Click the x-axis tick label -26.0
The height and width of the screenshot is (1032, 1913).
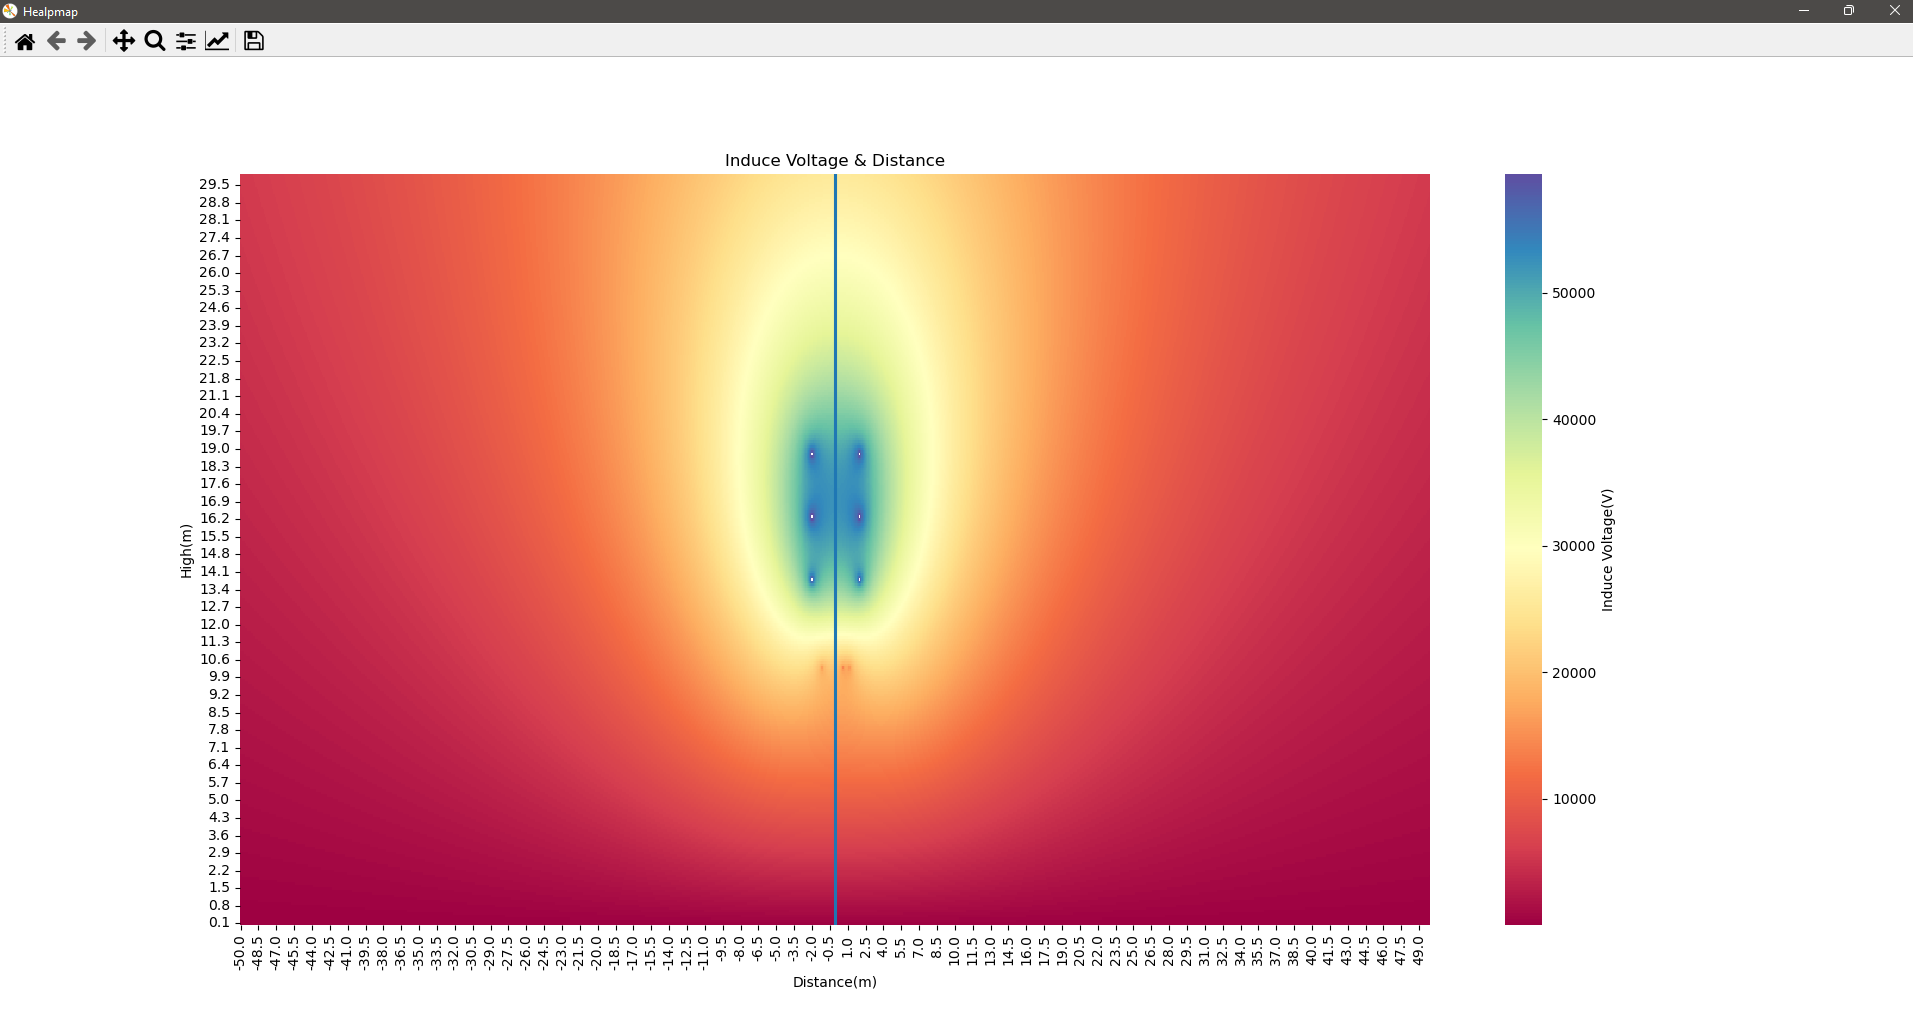pos(525,952)
